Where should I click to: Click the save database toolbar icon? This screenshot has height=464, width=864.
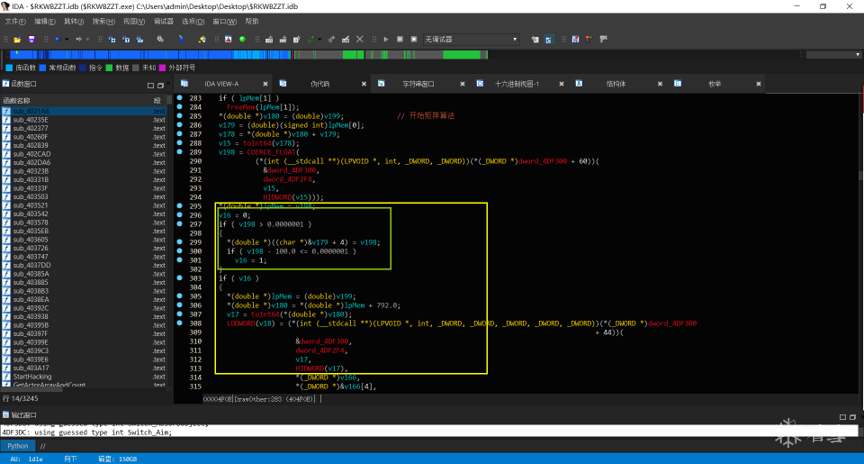32,40
